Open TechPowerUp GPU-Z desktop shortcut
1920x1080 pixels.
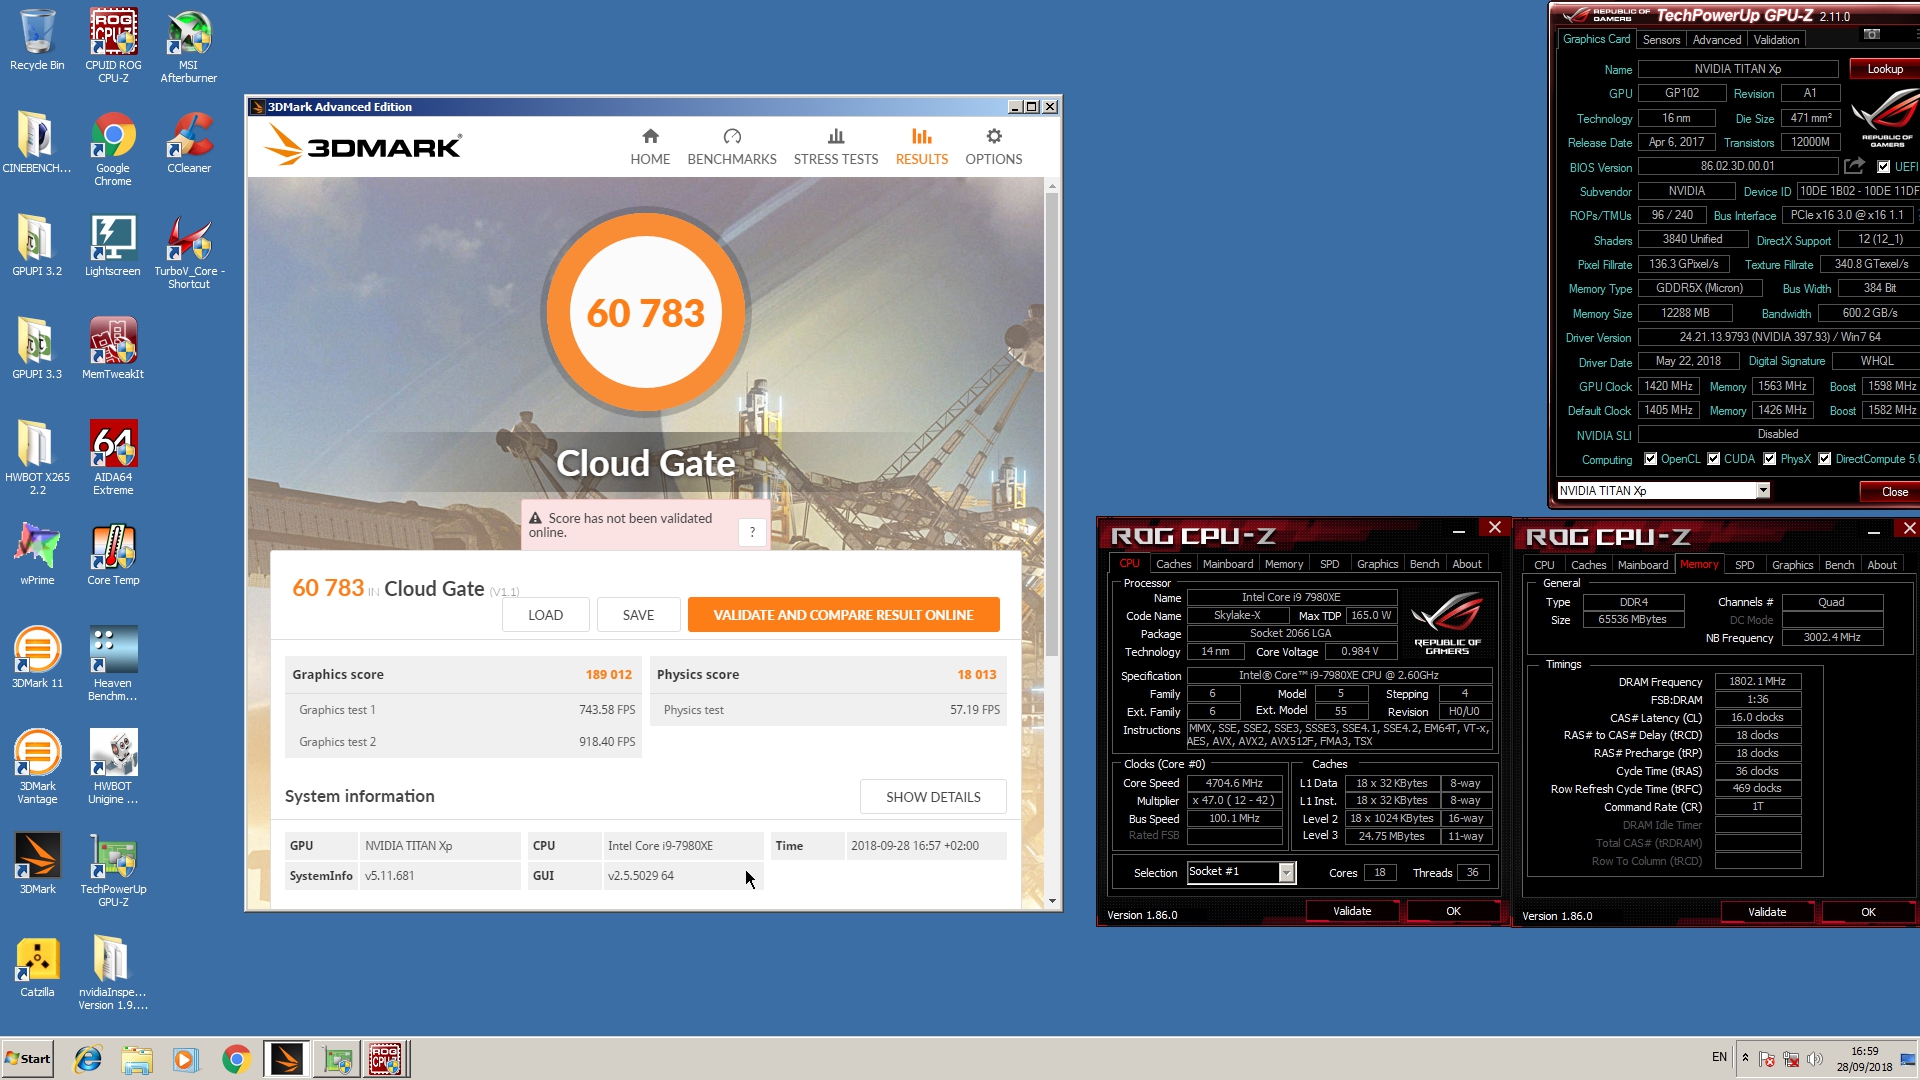click(113, 869)
